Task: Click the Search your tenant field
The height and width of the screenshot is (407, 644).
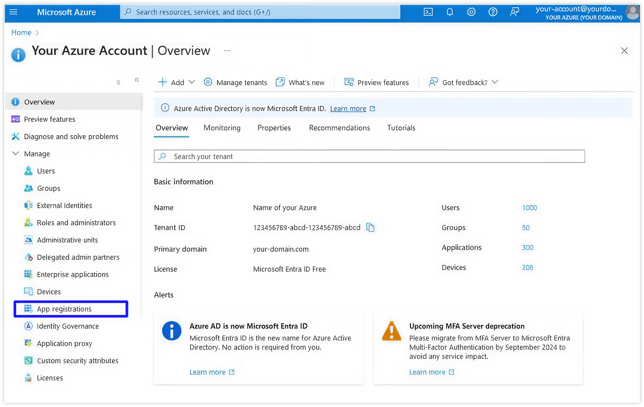Action: pyautogui.click(x=369, y=156)
